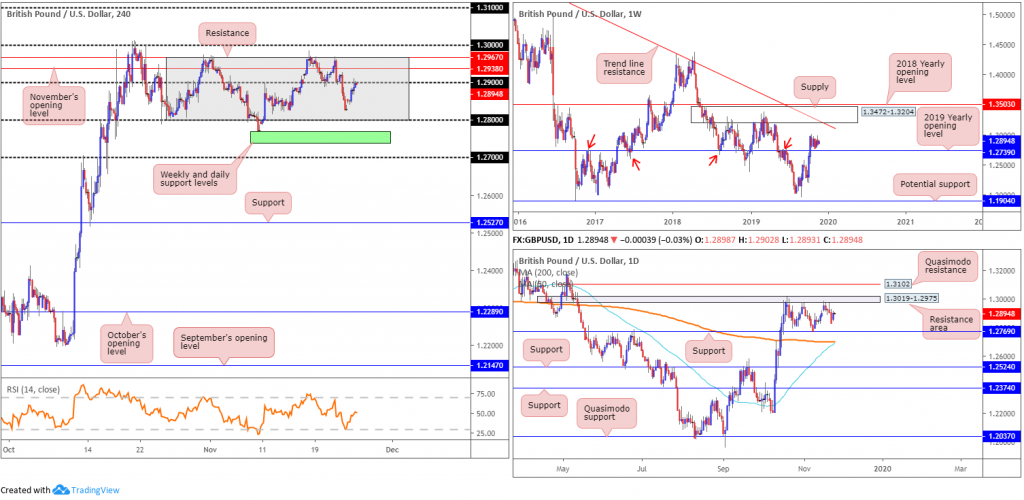Screen dimensions: 1024x500
Task: Click the 2018 Yearly opening level callout
Action: click(923, 72)
